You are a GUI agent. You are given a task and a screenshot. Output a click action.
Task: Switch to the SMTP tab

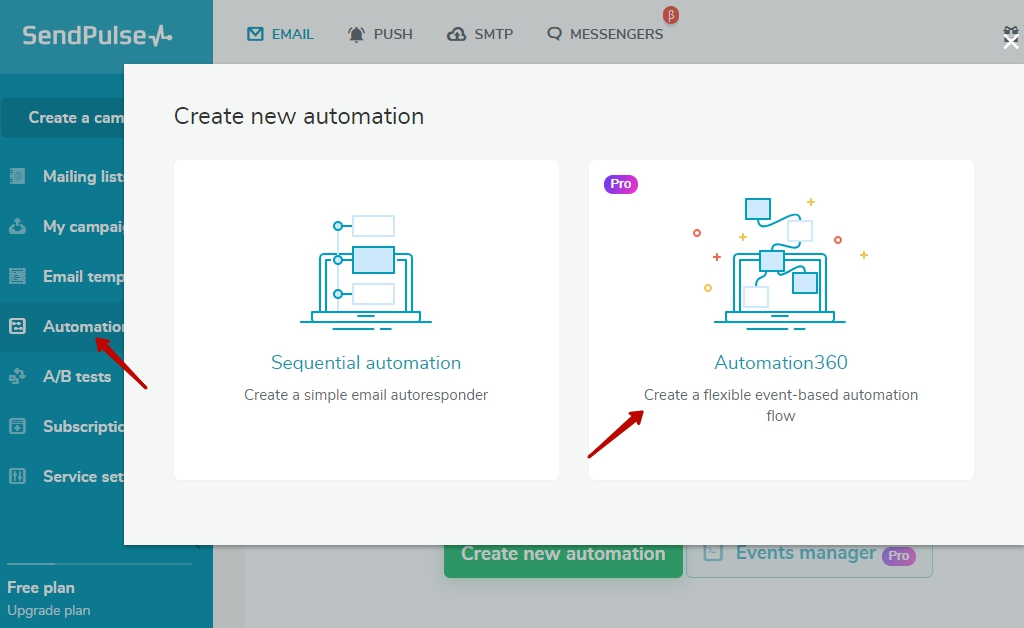point(480,34)
